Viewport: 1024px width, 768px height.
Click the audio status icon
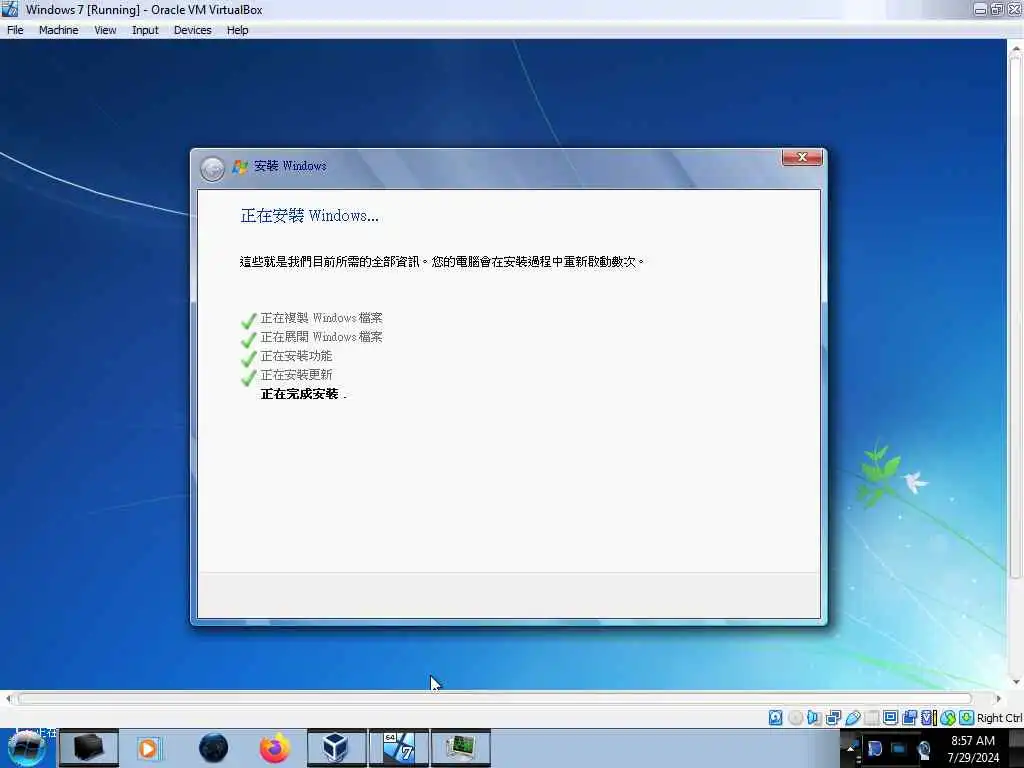click(813, 718)
